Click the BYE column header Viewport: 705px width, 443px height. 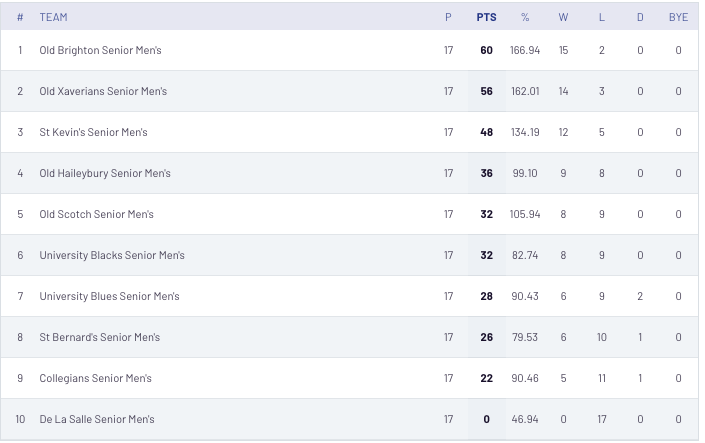(x=678, y=17)
